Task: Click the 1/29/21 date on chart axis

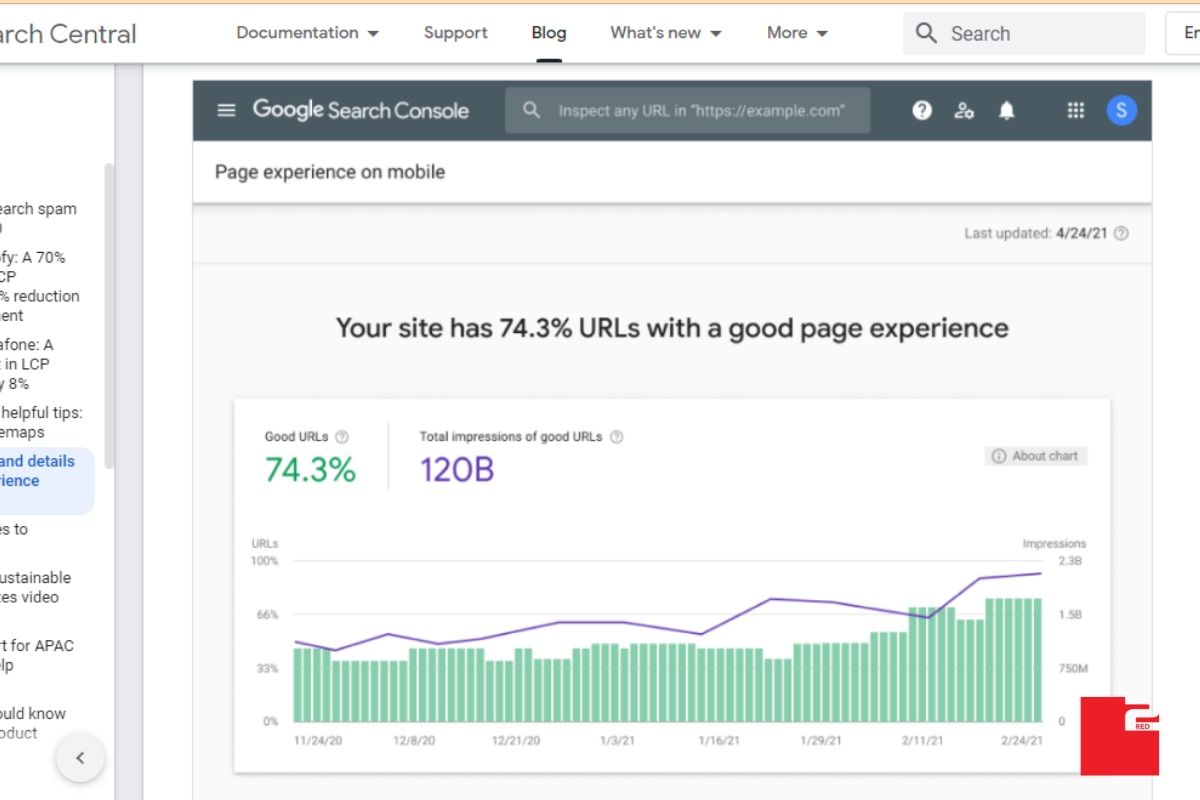Action: pyautogui.click(x=821, y=741)
